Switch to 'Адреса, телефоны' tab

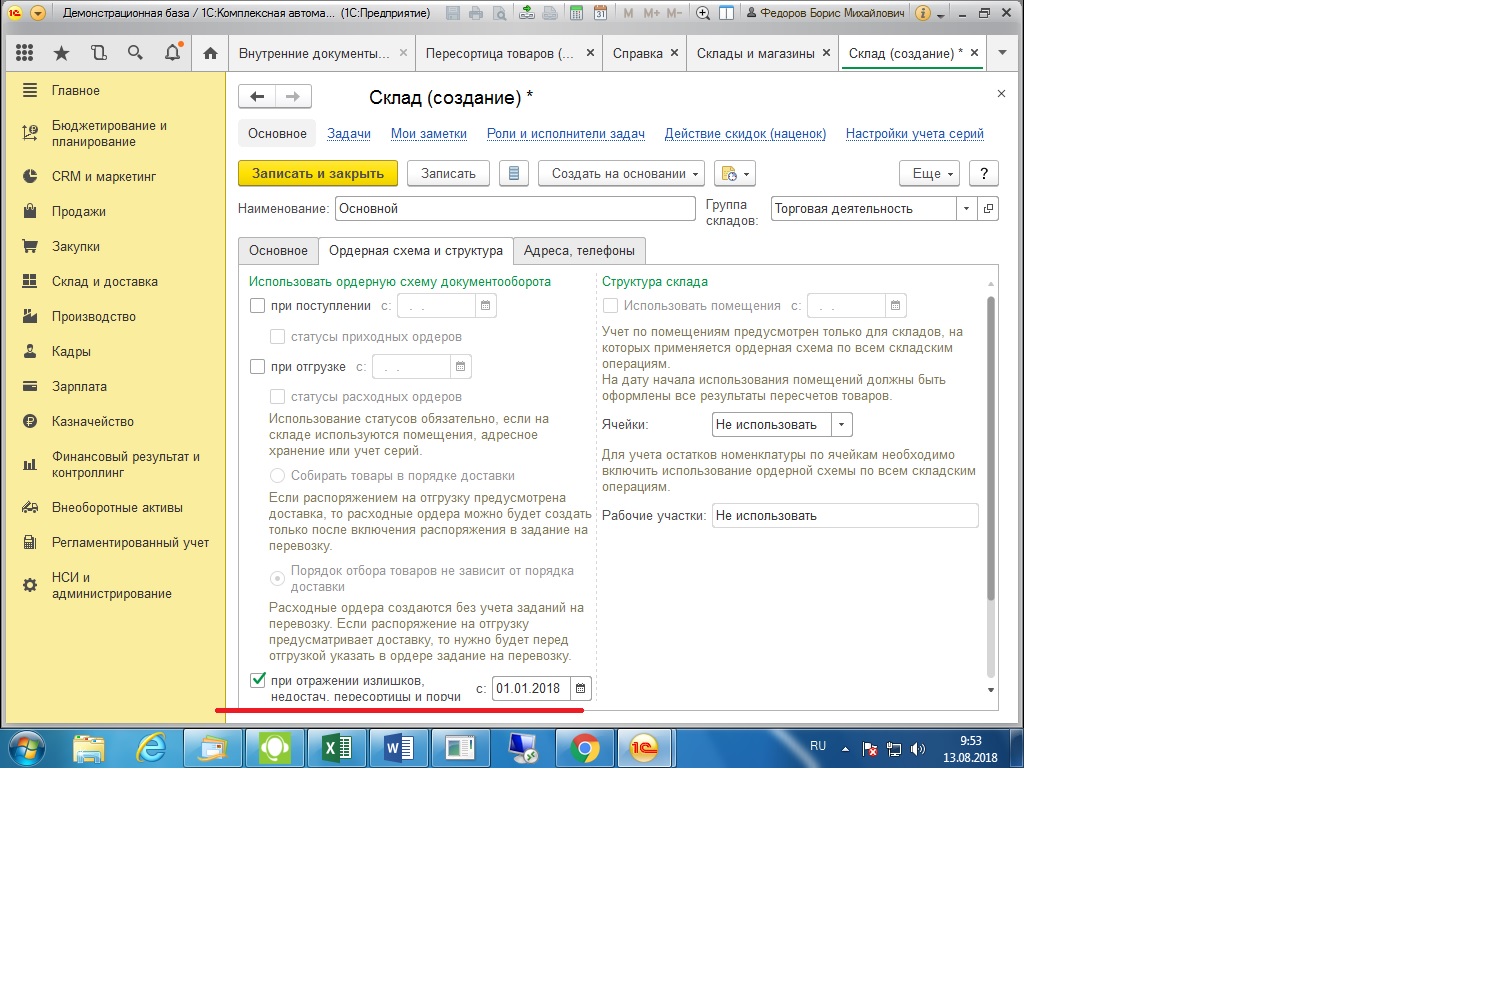pyautogui.click(x=579, y=251)
